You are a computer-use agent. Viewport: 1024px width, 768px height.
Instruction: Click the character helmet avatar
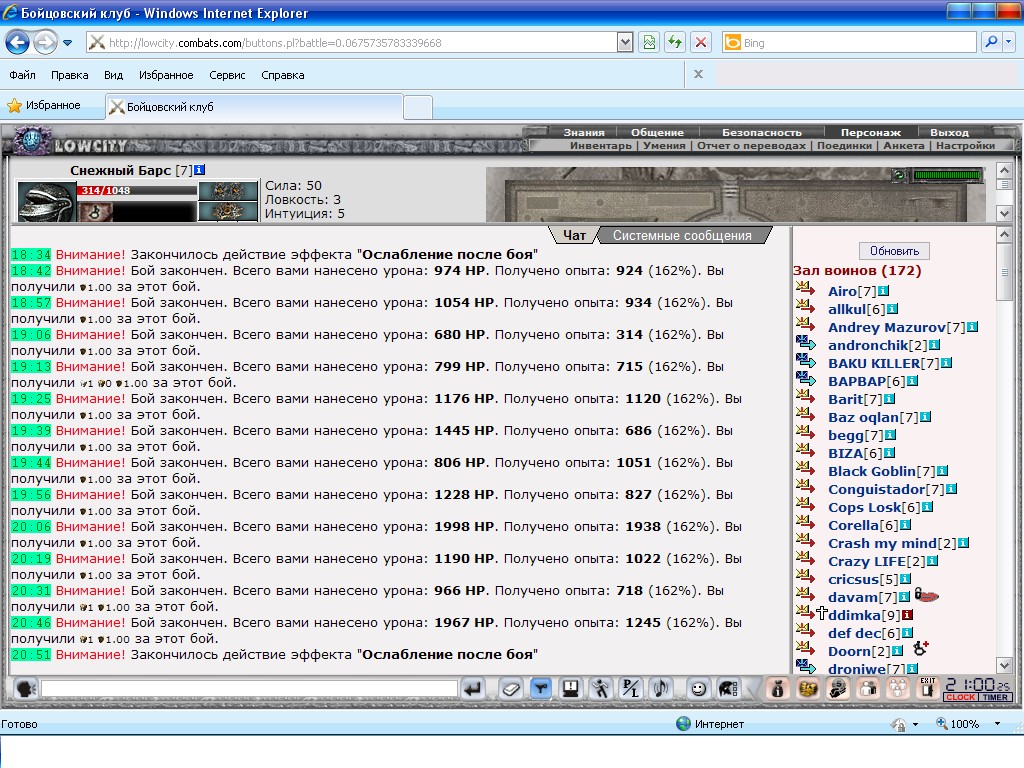pos(46,202)
